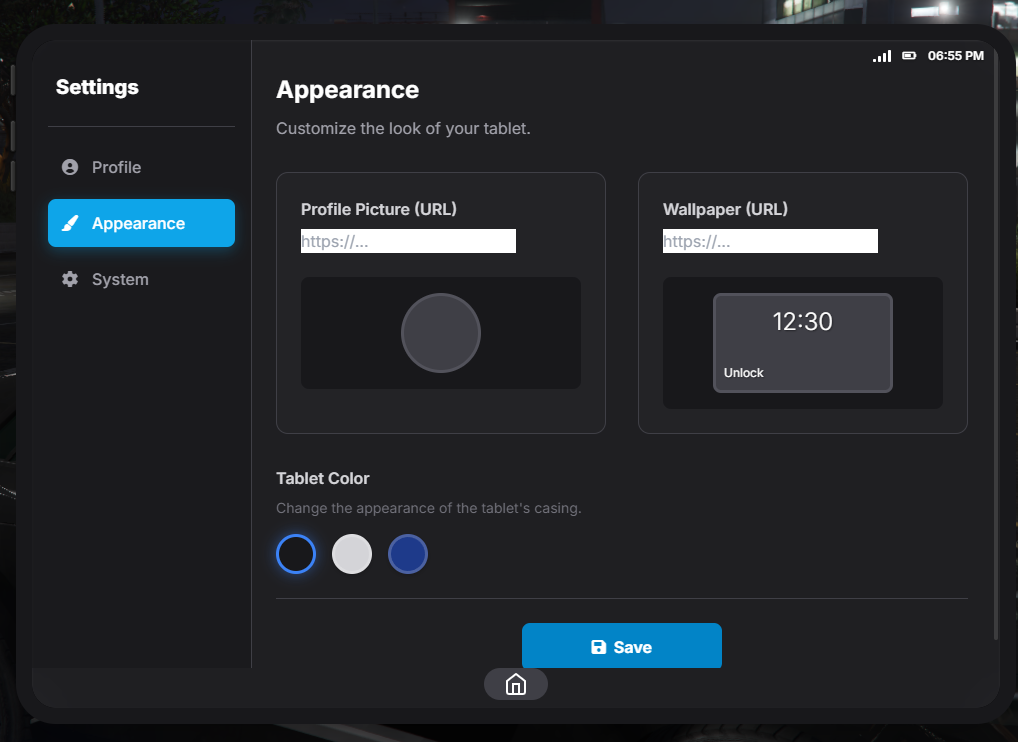Viewport: 1018px width, 742px height.
Task: Click the circular profile picture preview
Action: (441, 333)
